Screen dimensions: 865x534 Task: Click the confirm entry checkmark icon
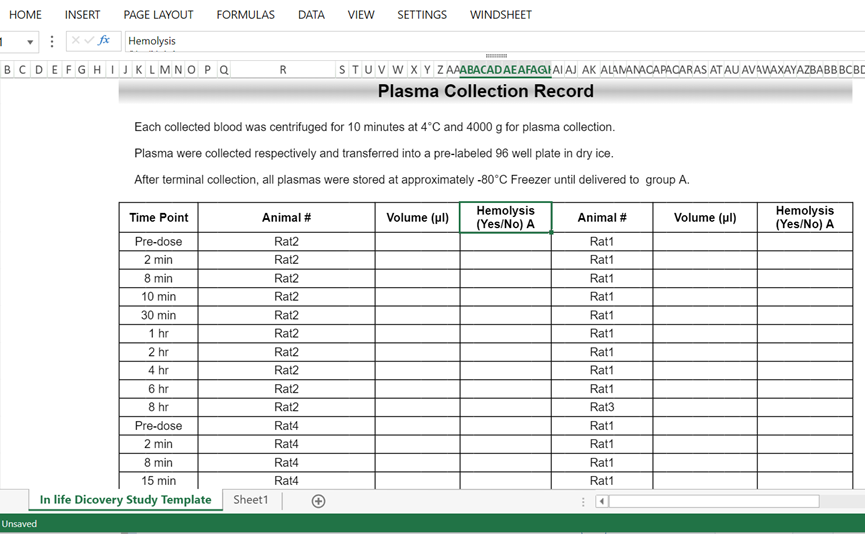(x=89, y=41)
